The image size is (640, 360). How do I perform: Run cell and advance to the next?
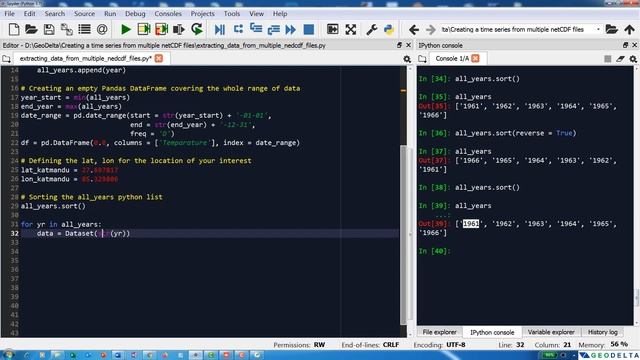(161, 29)
